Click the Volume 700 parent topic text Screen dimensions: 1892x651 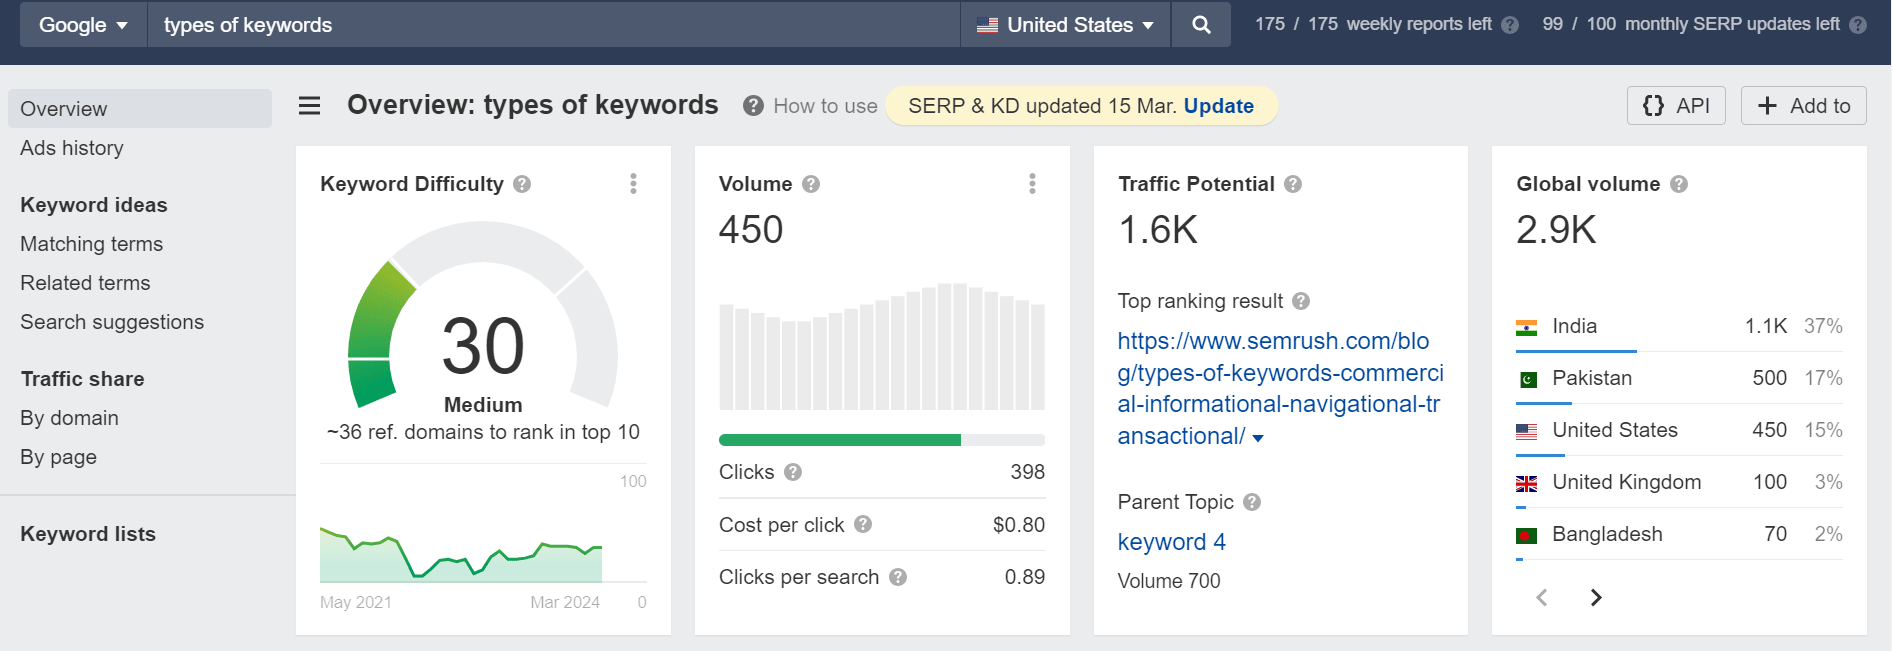pos(1169,581)
